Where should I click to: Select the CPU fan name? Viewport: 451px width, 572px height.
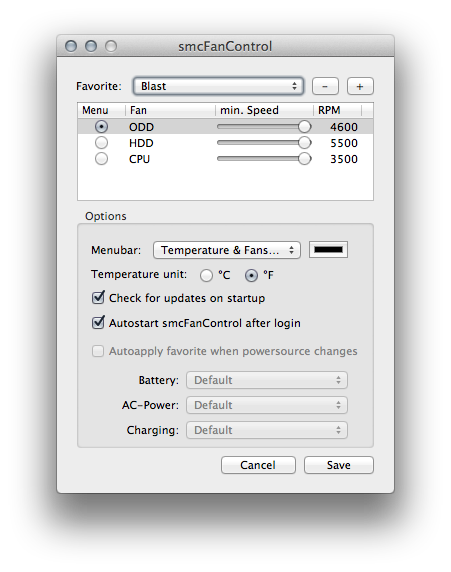(139, 159)
